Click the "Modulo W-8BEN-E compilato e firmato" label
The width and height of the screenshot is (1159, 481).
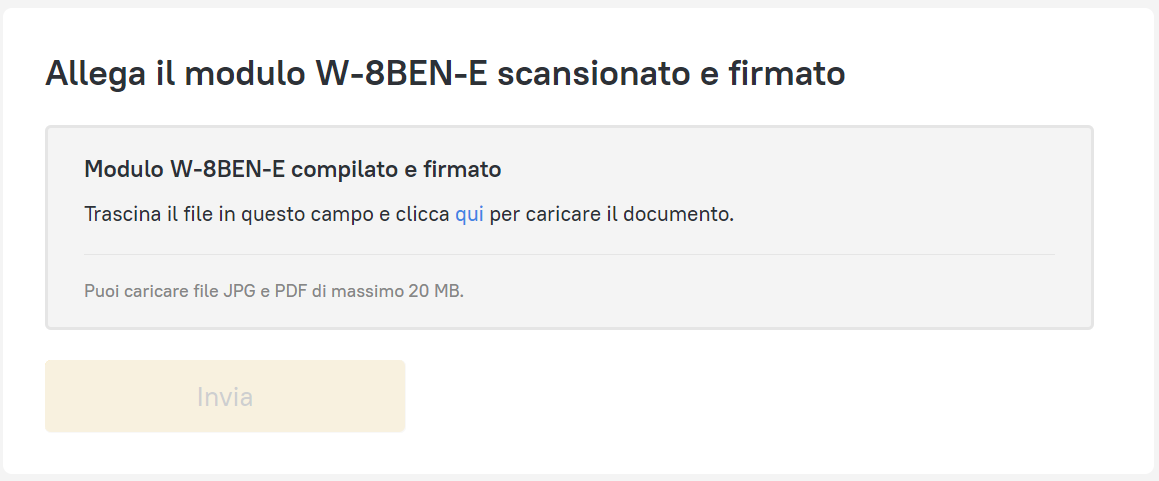click(x=292, y=170)
